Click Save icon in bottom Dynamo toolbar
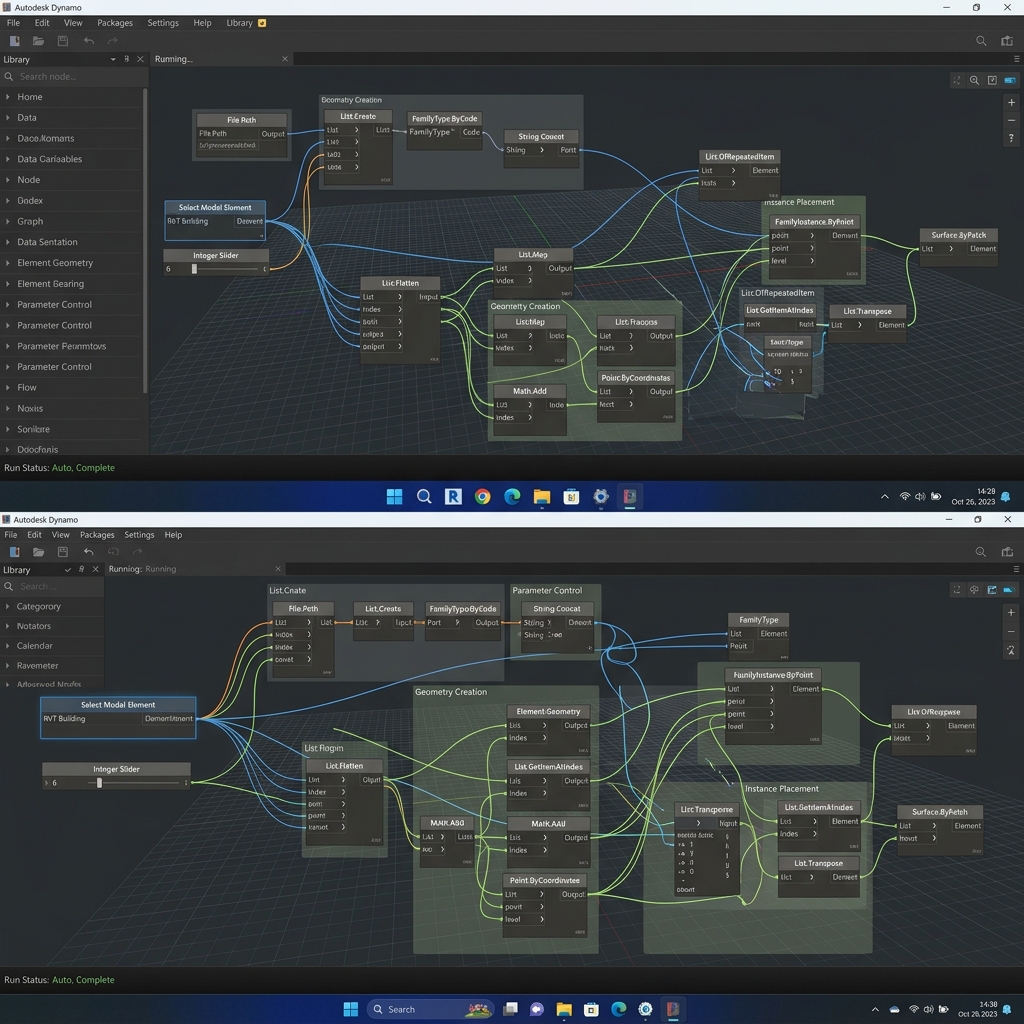Viewport: 1024px width, 1024px height. [x=63, y=552]
